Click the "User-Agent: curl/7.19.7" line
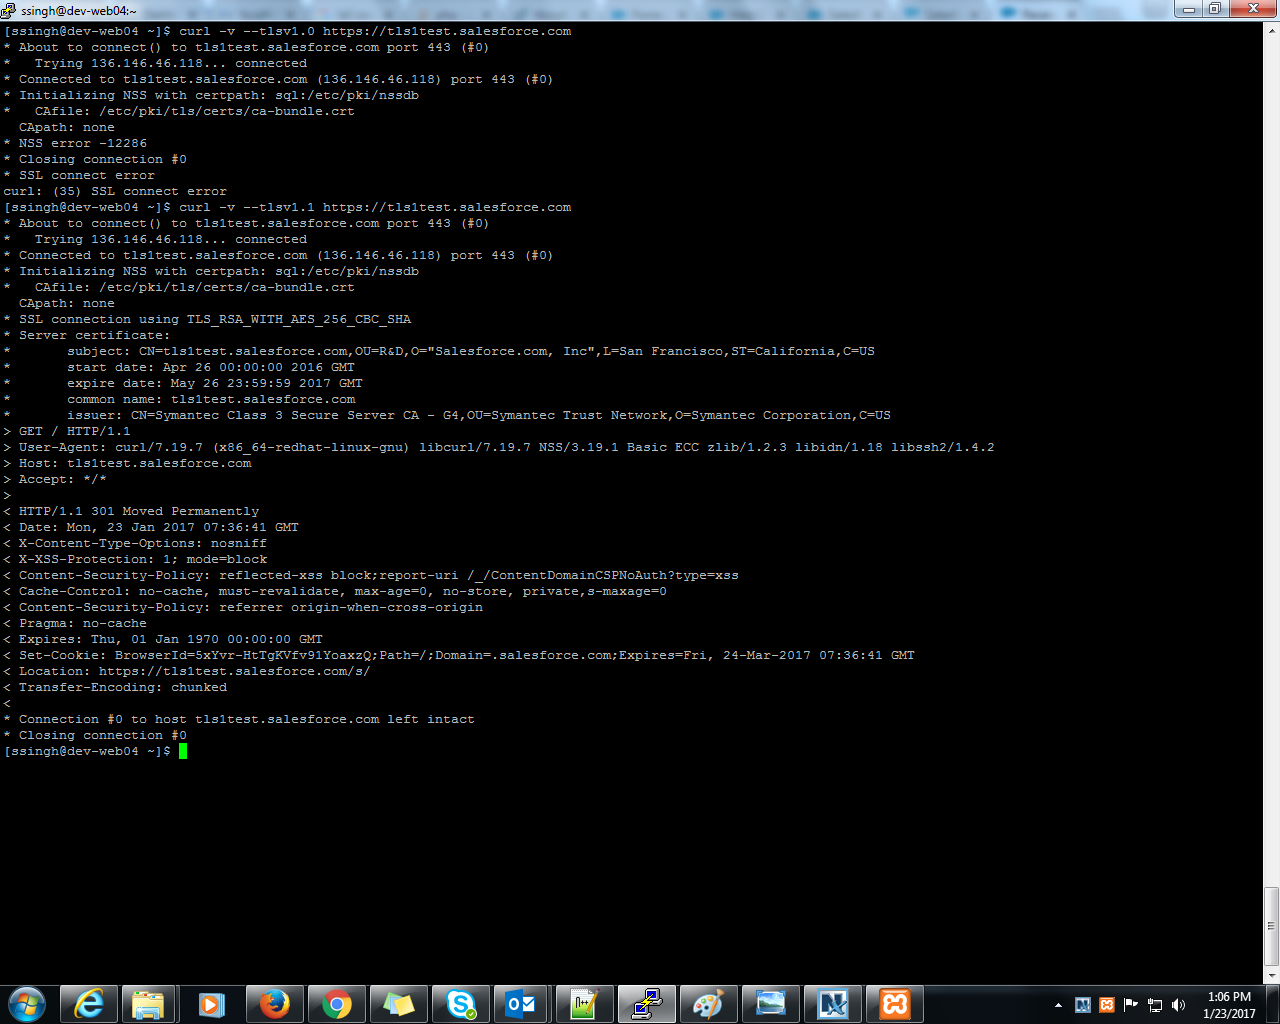Viewport: 1280px width, 1024px height. pyautogui.click(x=499, y=447)
